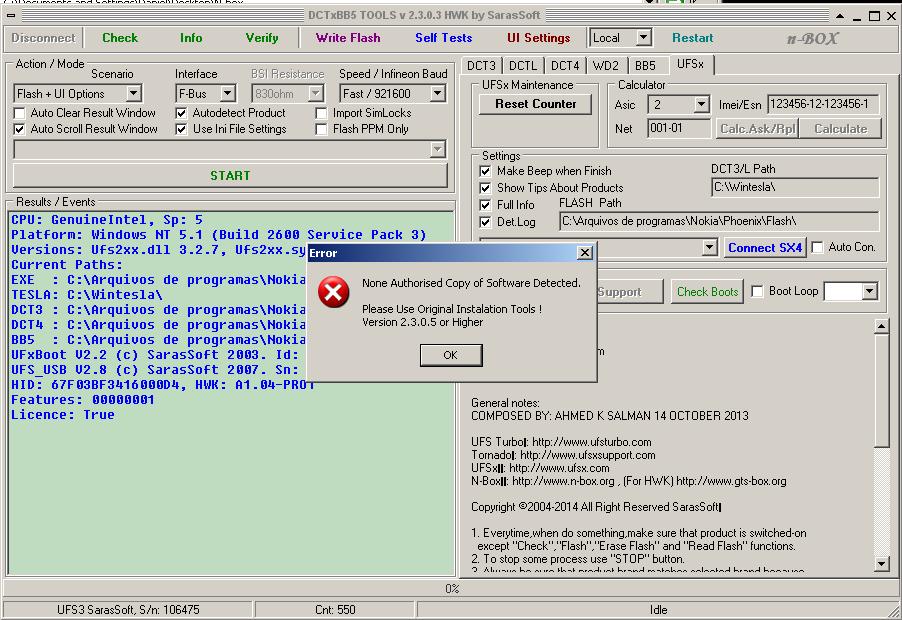
Task: Expand the Speed / Infineon Baud dropdown
Action: click(437, 93)
